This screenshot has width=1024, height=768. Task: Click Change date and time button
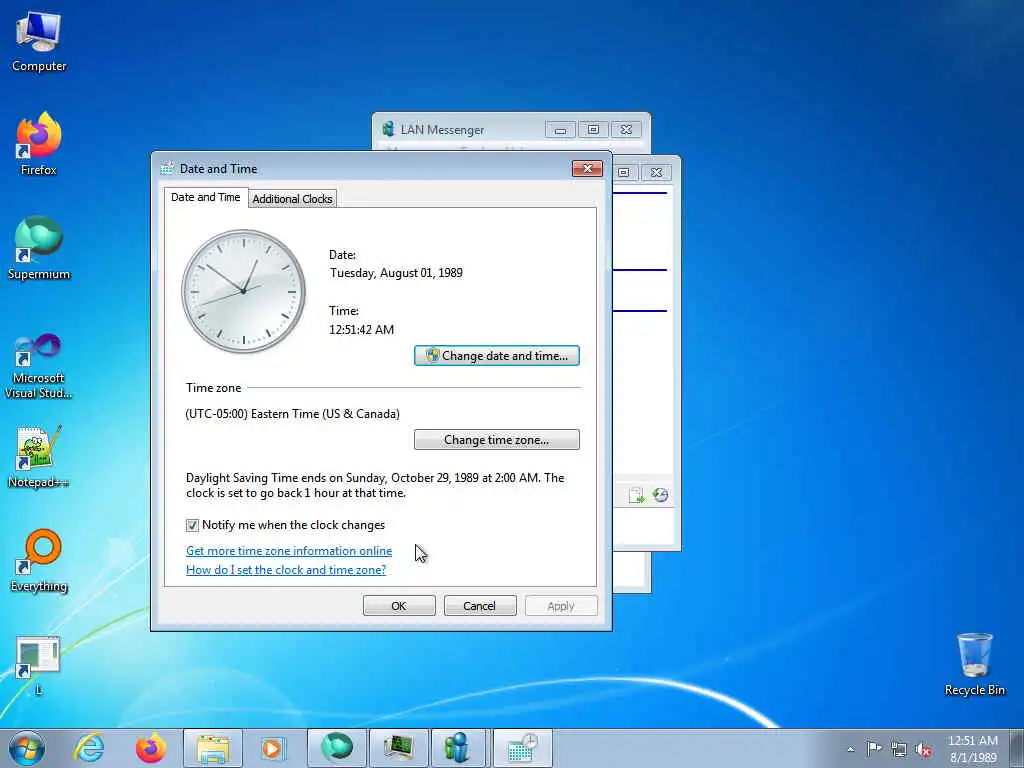(496, 356)
